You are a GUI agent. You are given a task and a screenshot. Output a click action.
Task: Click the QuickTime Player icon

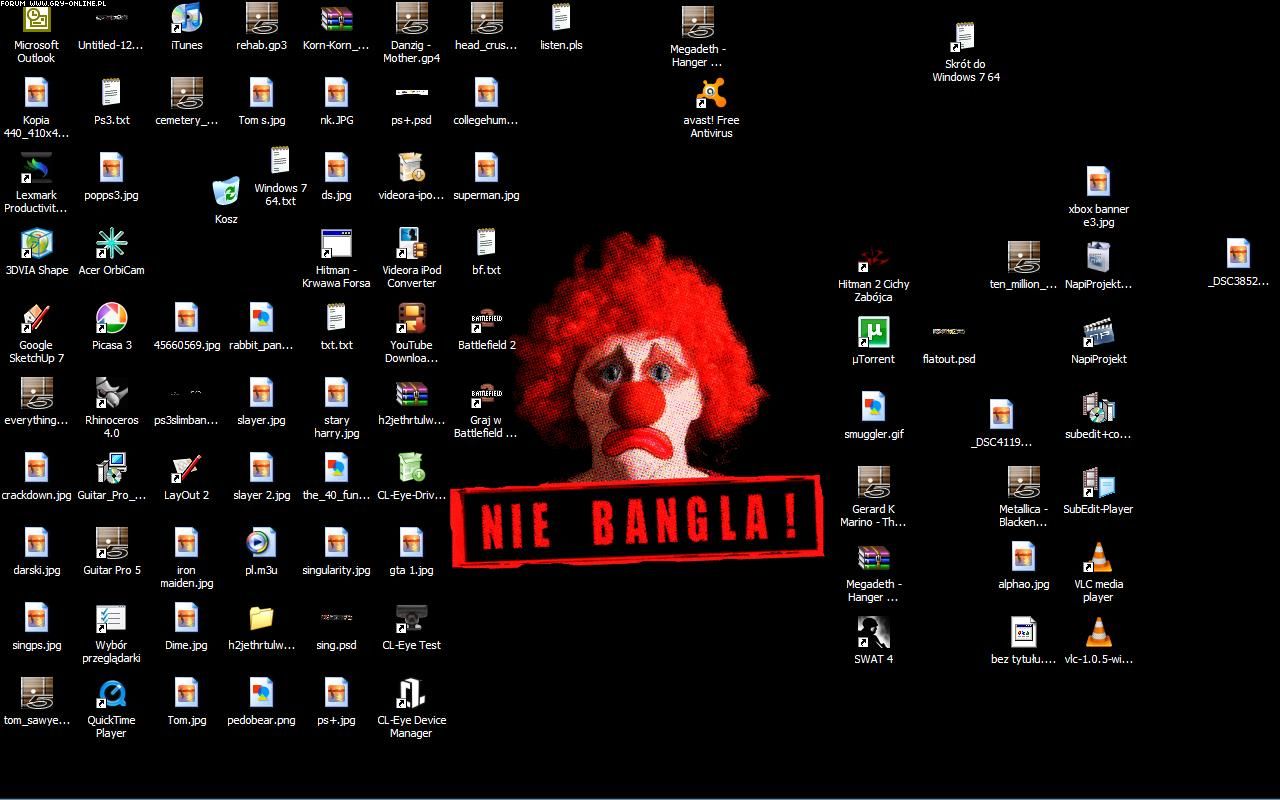(111, 694)
